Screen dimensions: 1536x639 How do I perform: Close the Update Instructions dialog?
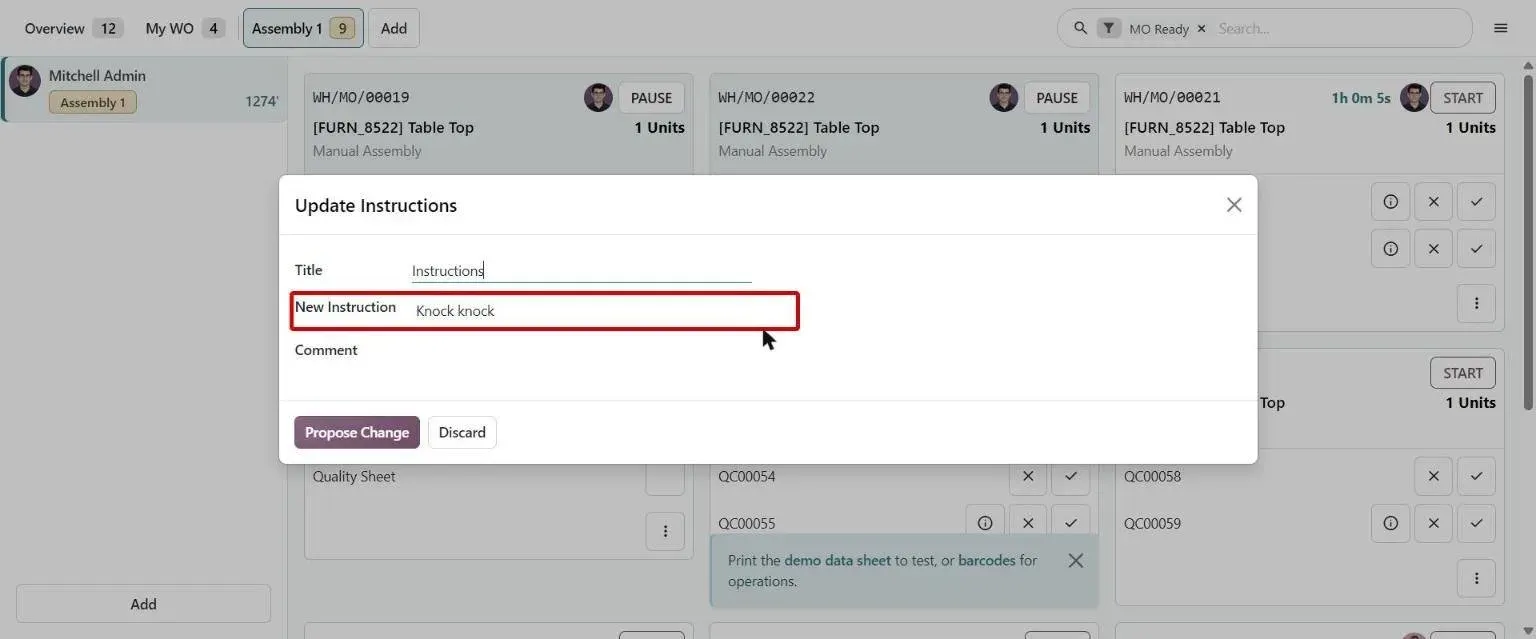[1234, 205]
